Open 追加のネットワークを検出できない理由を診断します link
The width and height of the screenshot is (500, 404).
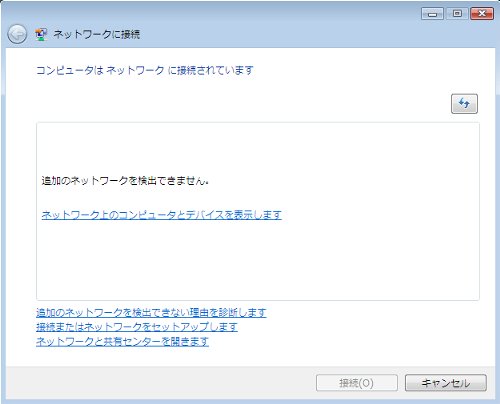(x=151, y=312)
